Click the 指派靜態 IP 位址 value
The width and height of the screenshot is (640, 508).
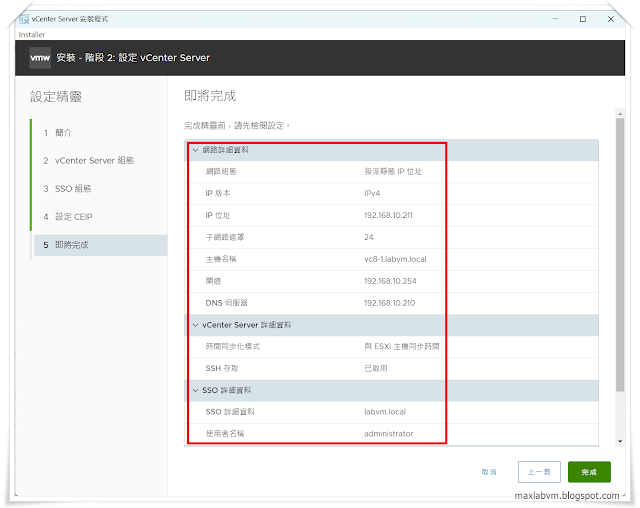(x=393, y=172)
